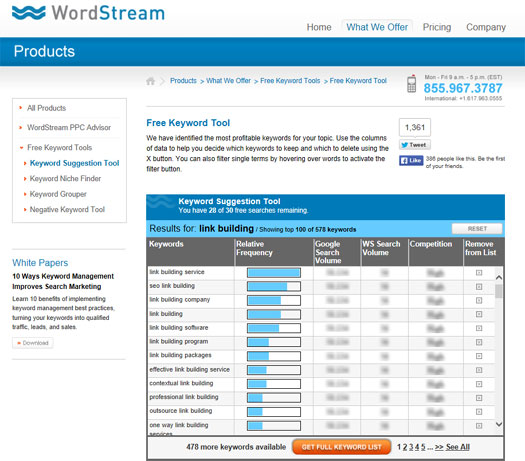Remove 'link building software' from list
525x461 pixels.
479,328
